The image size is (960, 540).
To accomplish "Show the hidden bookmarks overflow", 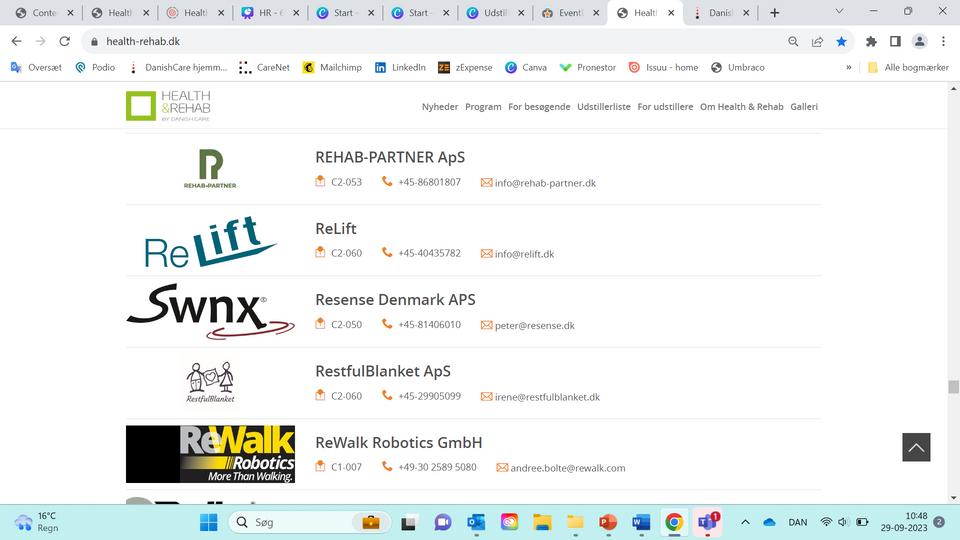I will point(849,67).
